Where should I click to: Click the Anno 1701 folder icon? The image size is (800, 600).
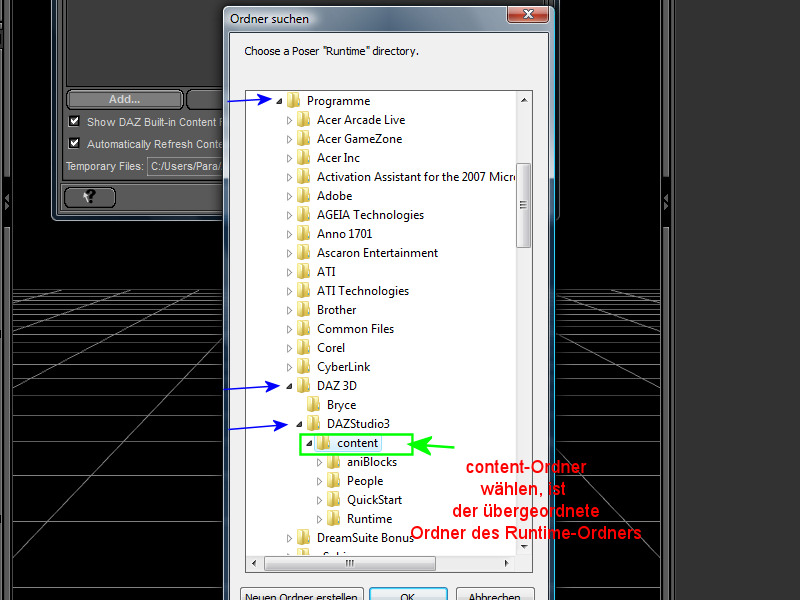pos(304,234)
